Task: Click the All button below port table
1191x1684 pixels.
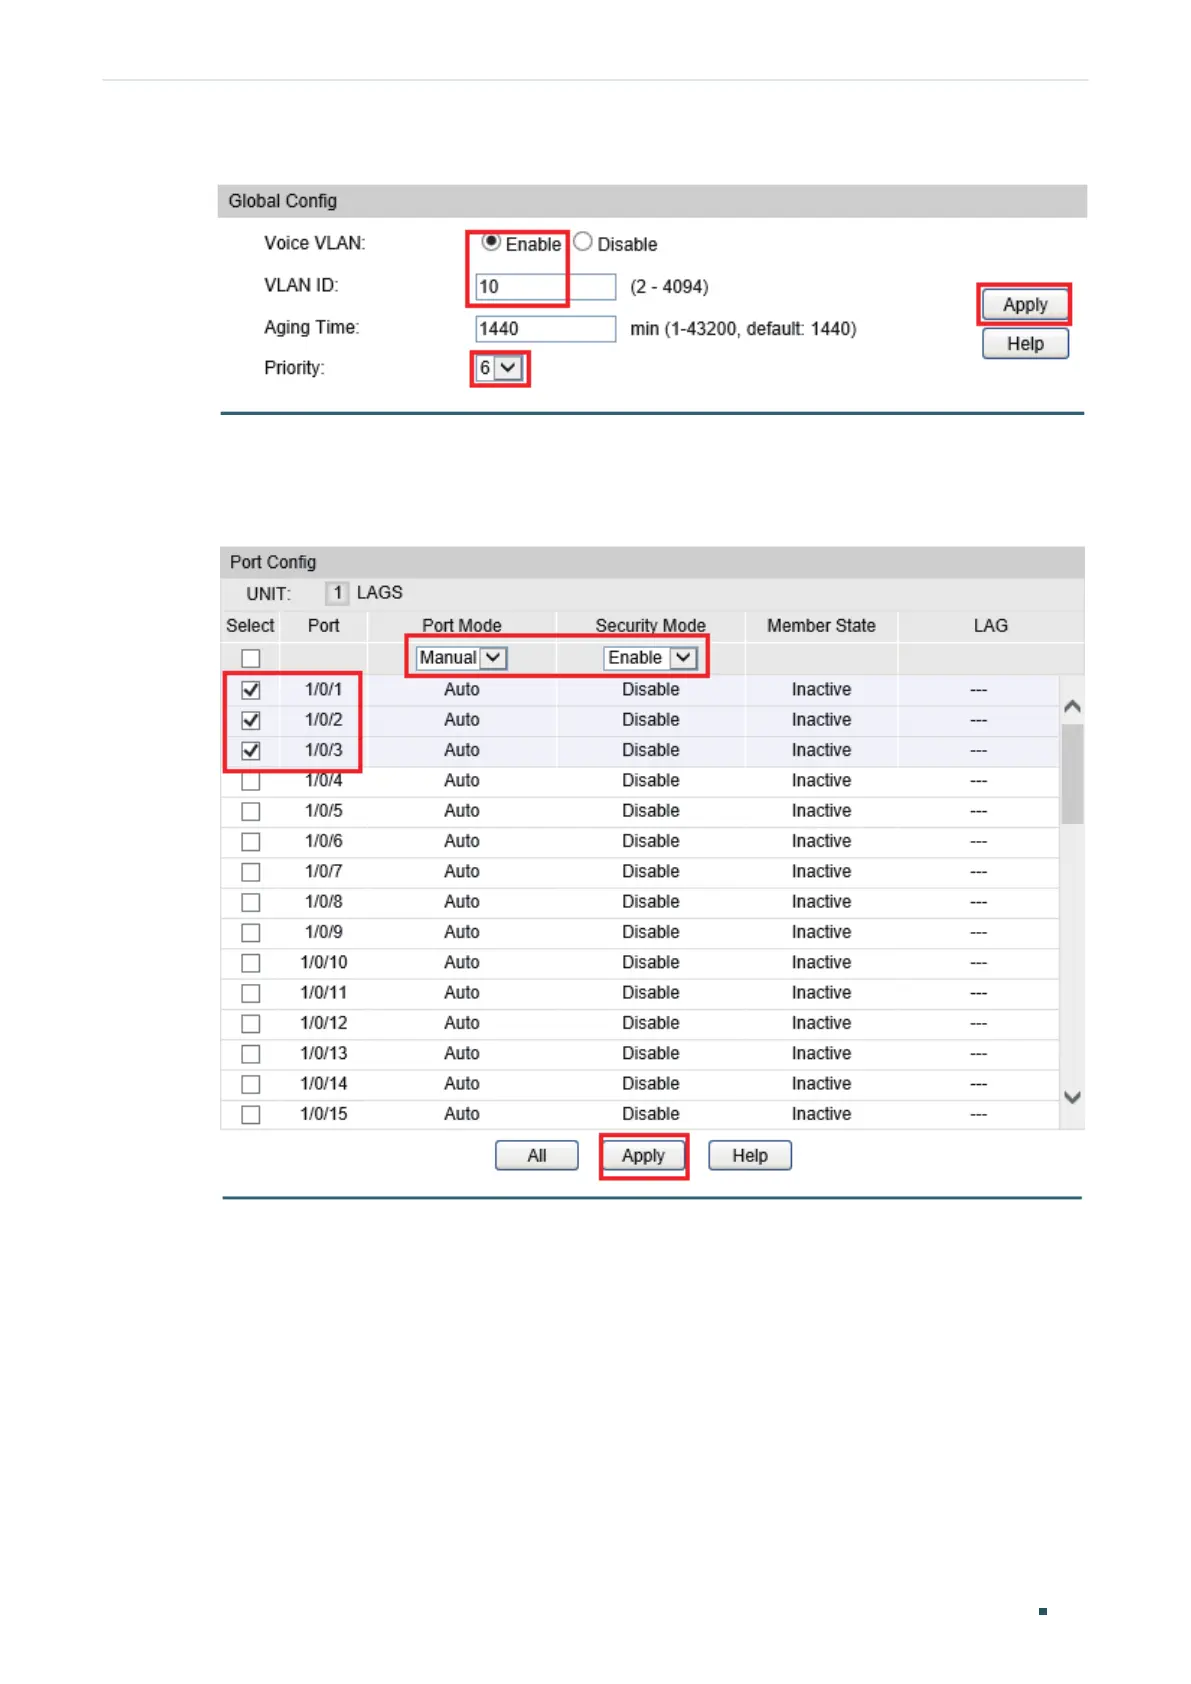Action: point(537,1156)
